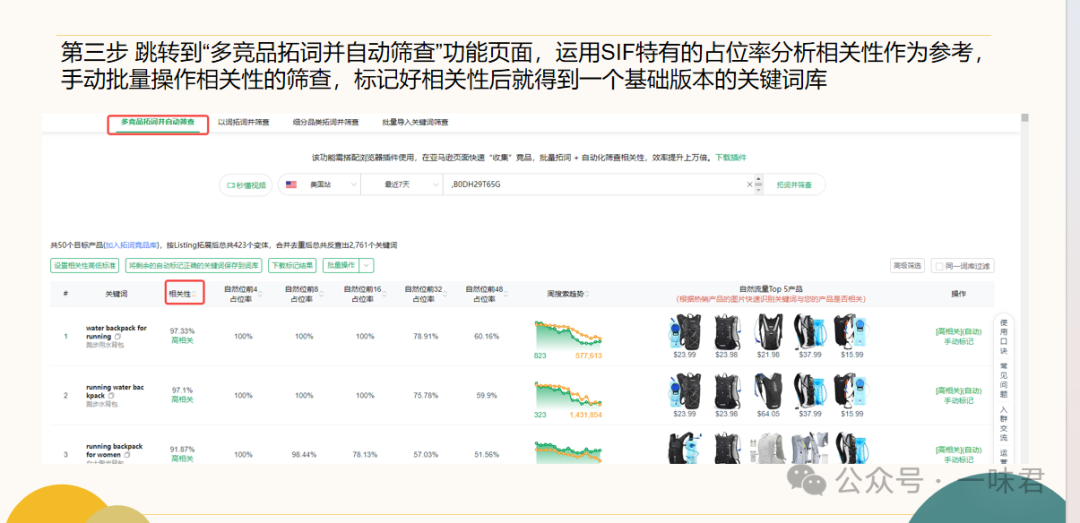Step up the ASIN input spinner arrow
This screenshot has width=1080, height=523.
(758, 181)
